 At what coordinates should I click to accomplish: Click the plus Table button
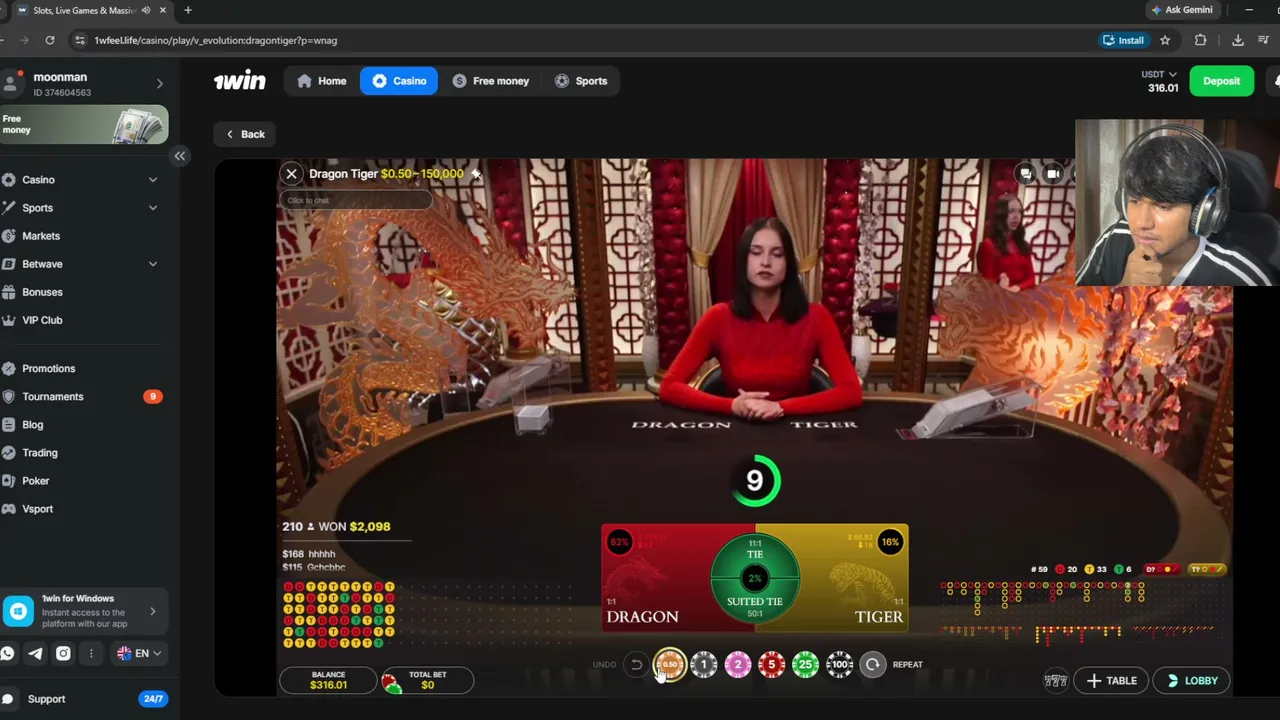tap(1111, 681)
